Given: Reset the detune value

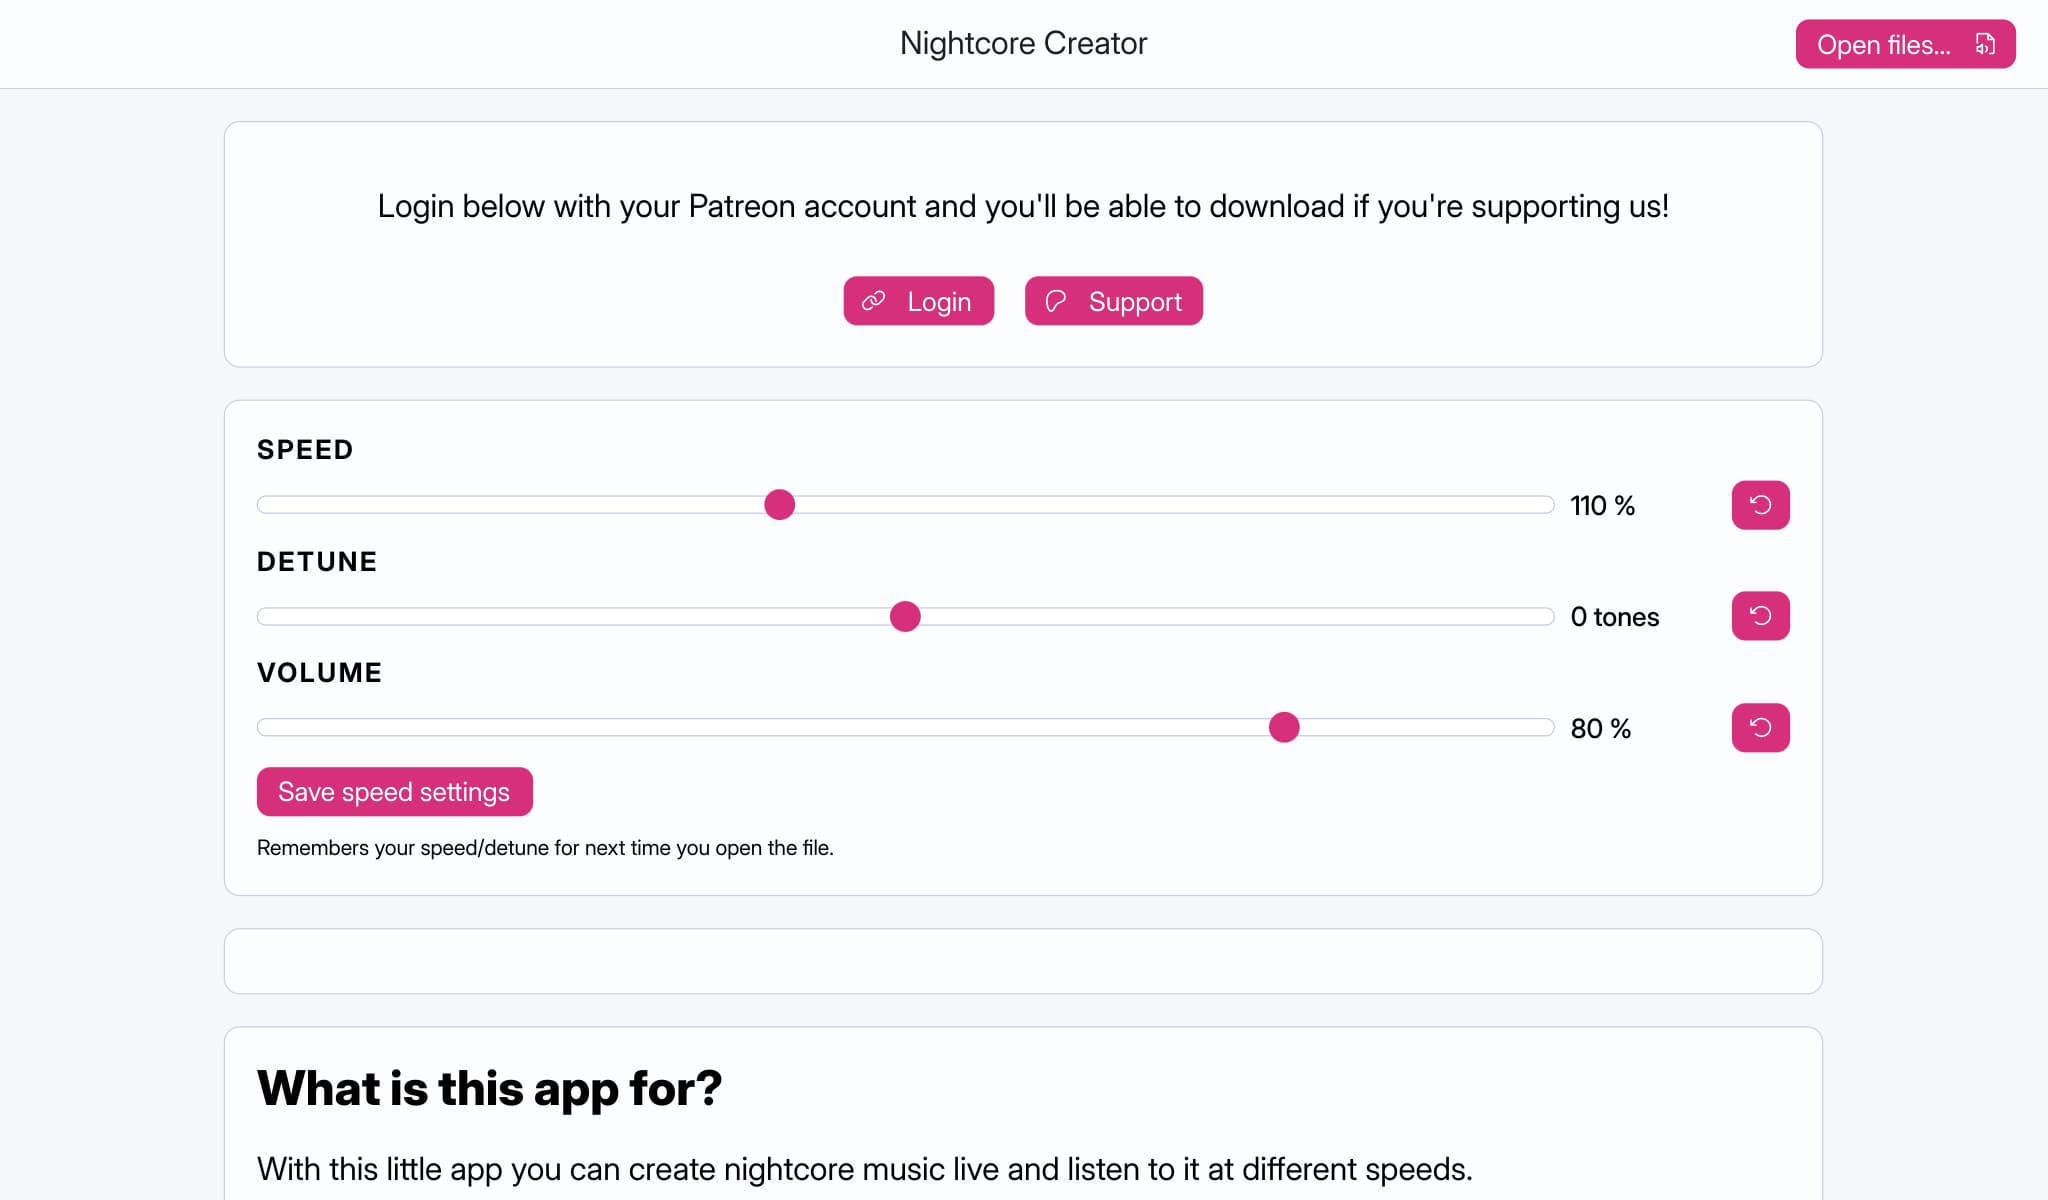Looking at the screenshot, I should click(x=1760, y=616).
